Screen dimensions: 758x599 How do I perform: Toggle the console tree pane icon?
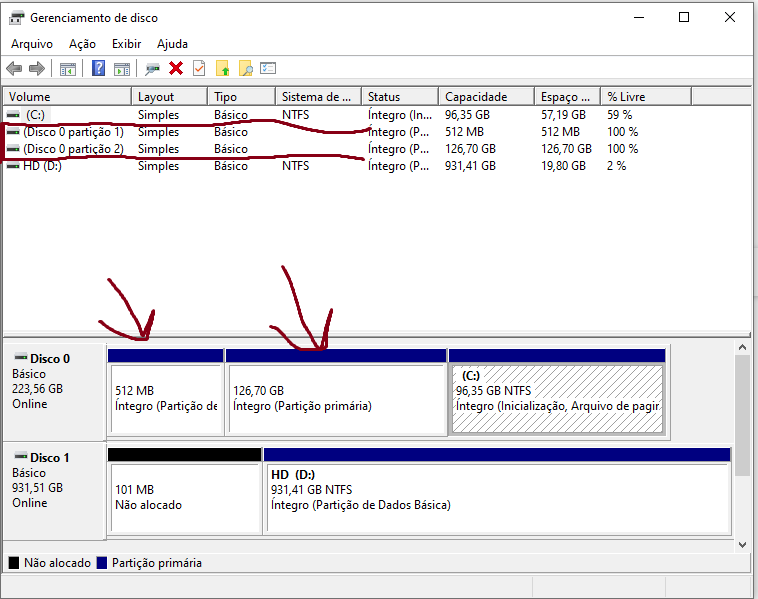[68, 69]
